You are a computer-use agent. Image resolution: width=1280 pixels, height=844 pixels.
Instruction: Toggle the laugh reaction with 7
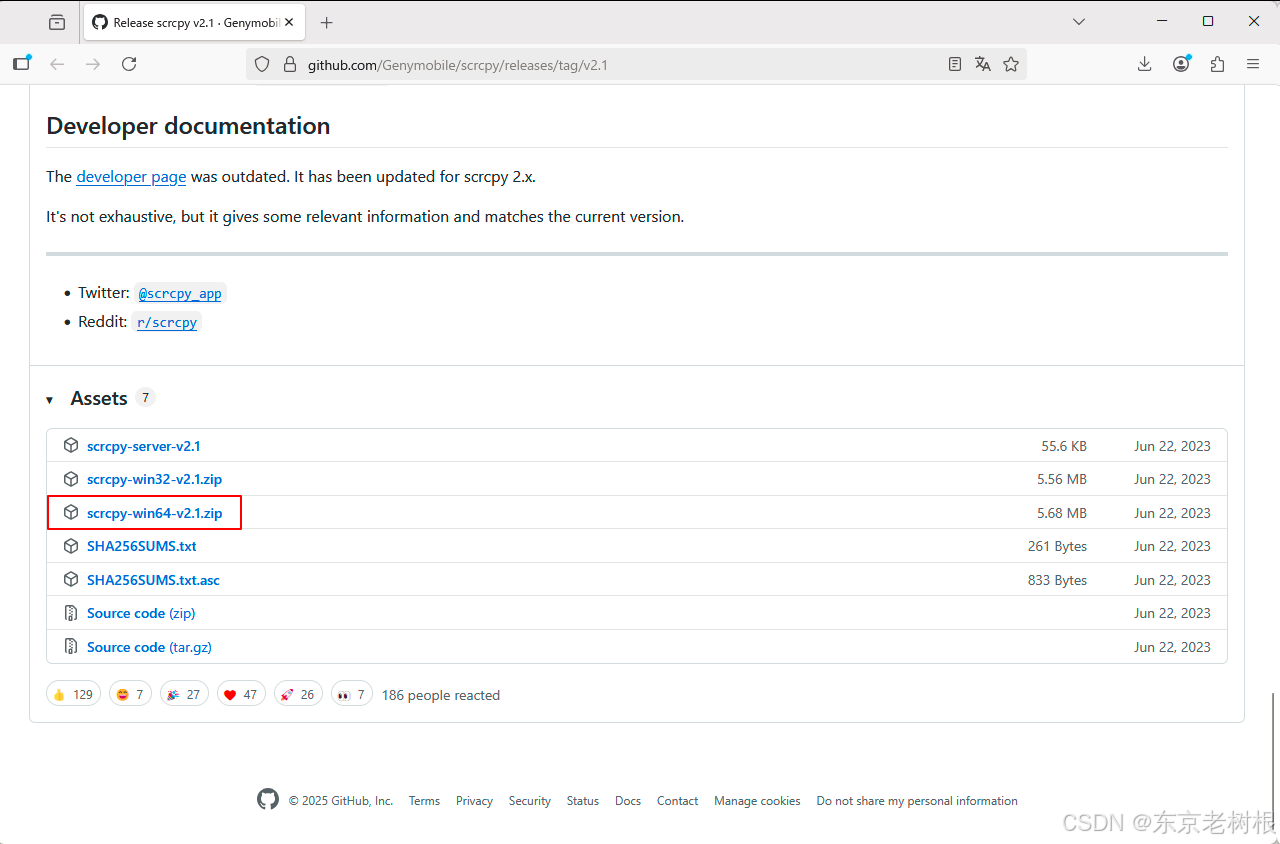(x=130, y=694)
